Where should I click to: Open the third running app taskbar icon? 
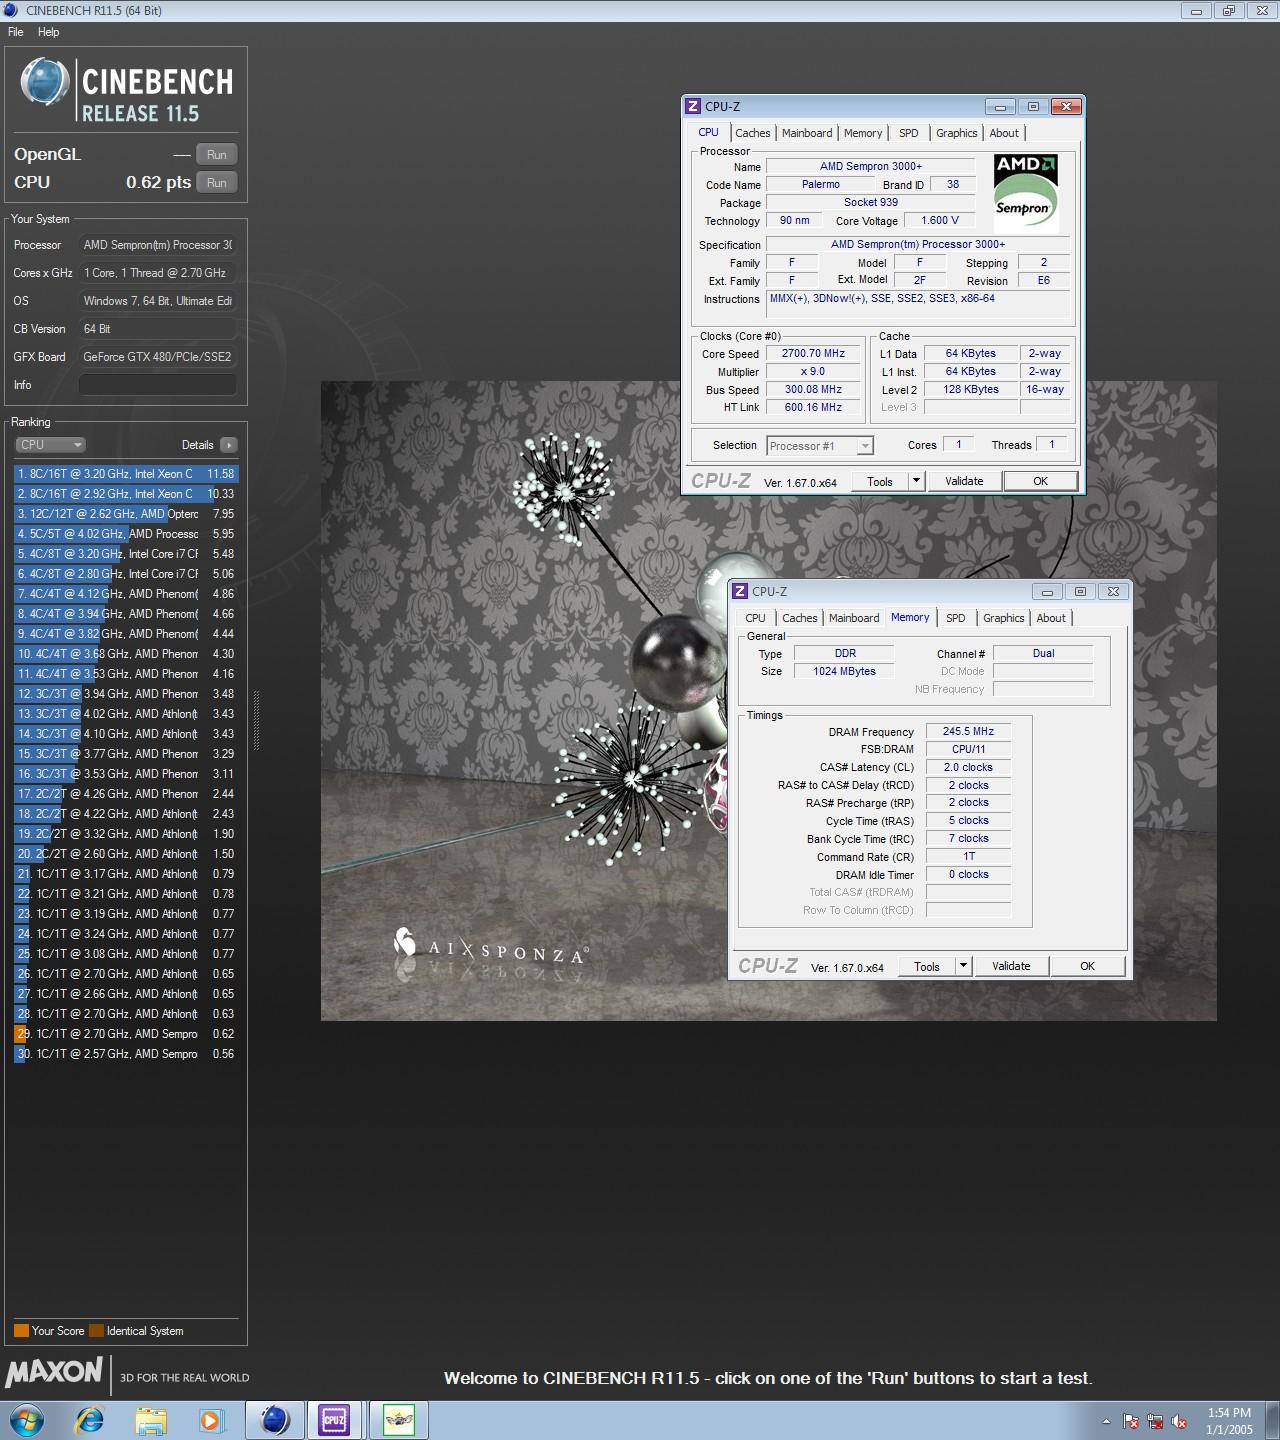pos(398,1420)
